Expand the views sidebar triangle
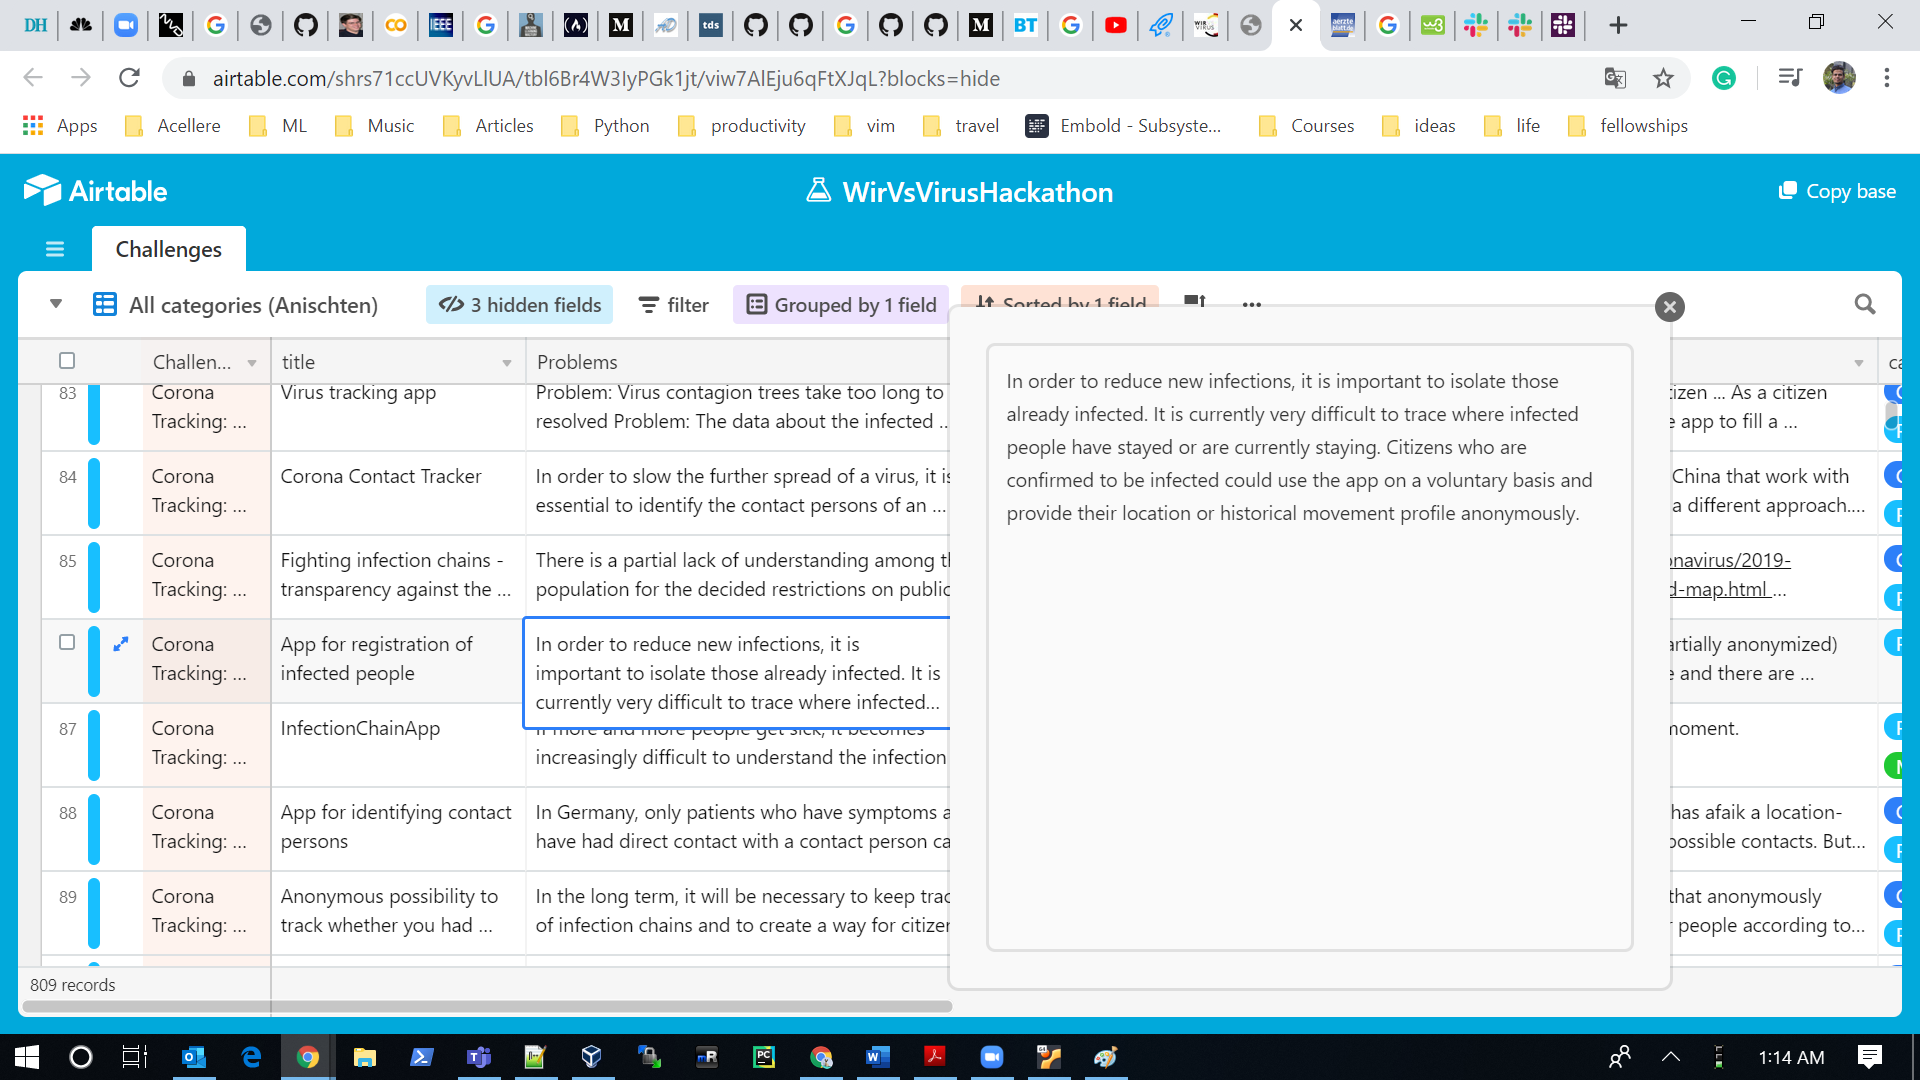1920x1080 pixels. pos(56,304)
